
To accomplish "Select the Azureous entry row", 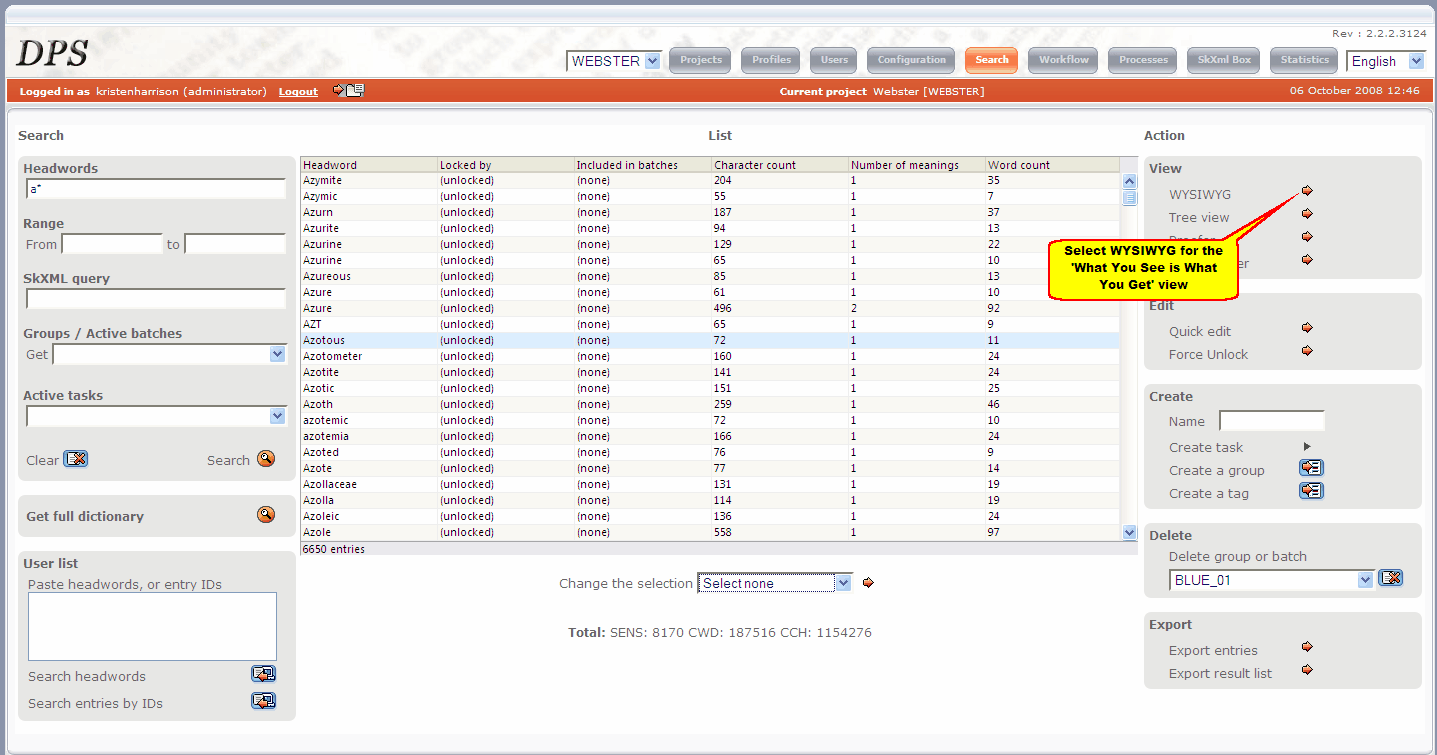I will [x=710, y=276].
